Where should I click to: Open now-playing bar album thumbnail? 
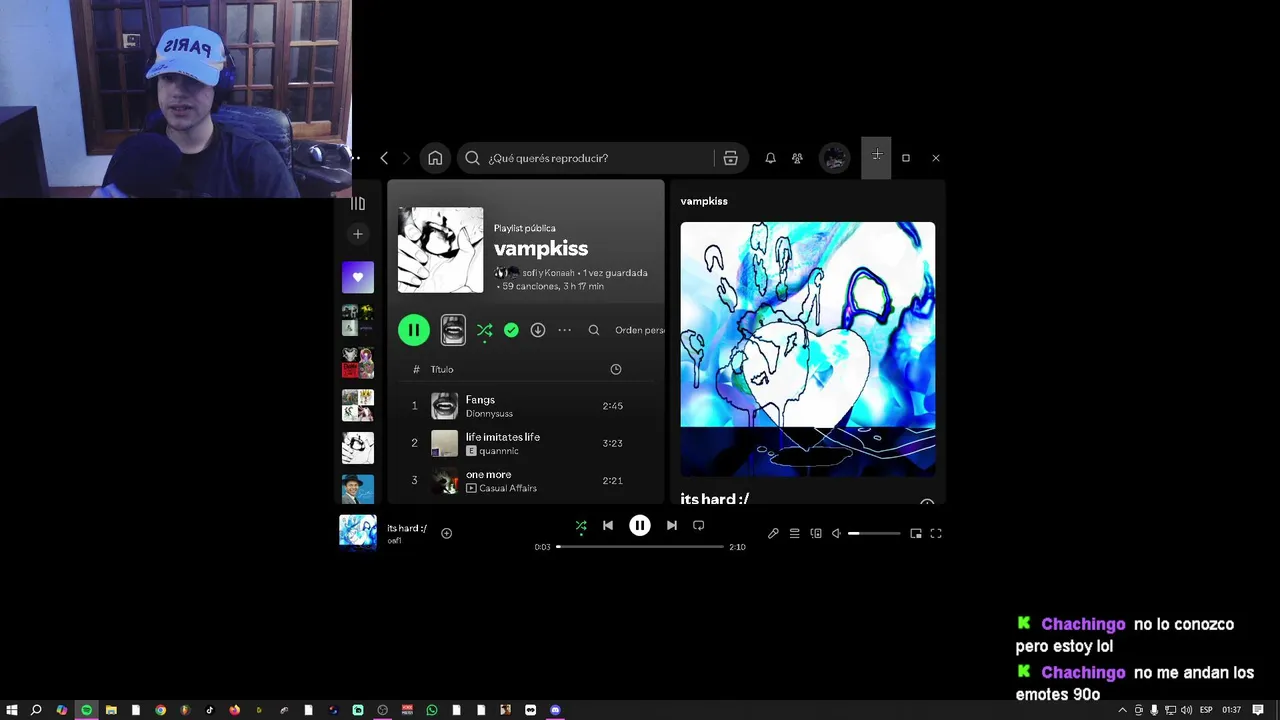(x=358, y=532)
